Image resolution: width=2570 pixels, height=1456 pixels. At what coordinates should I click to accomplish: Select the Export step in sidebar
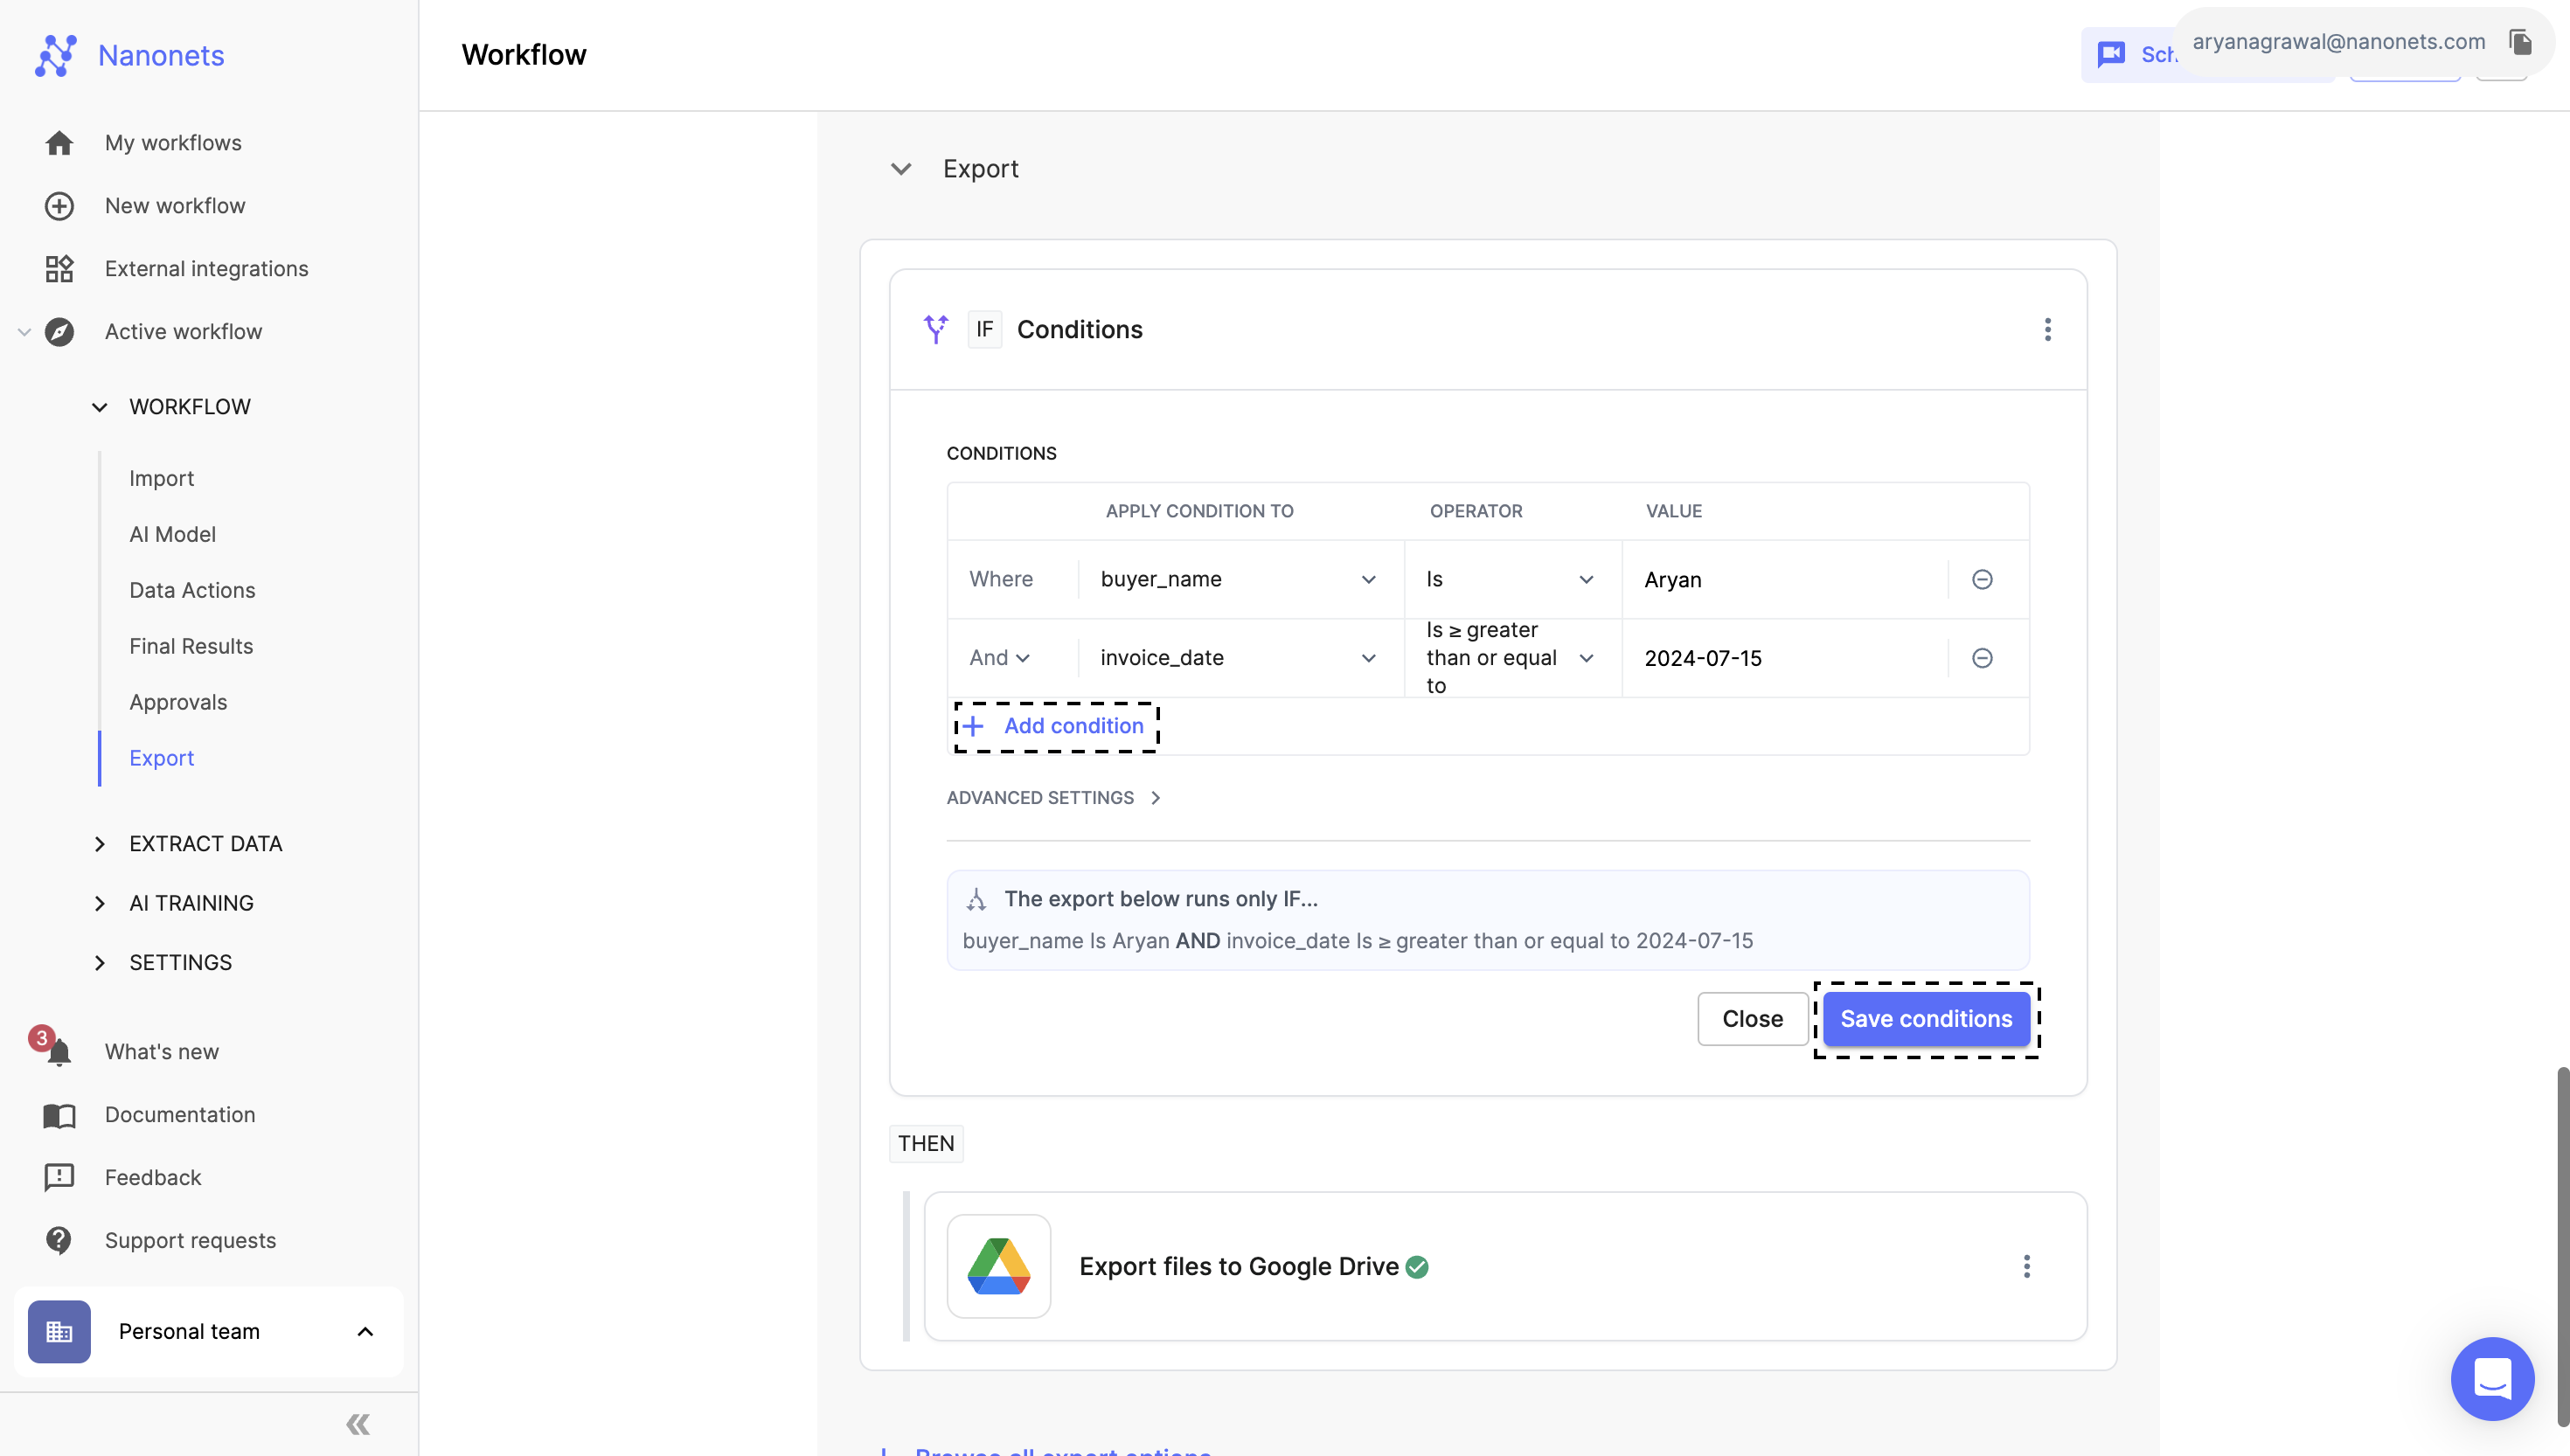pos(161,758)
